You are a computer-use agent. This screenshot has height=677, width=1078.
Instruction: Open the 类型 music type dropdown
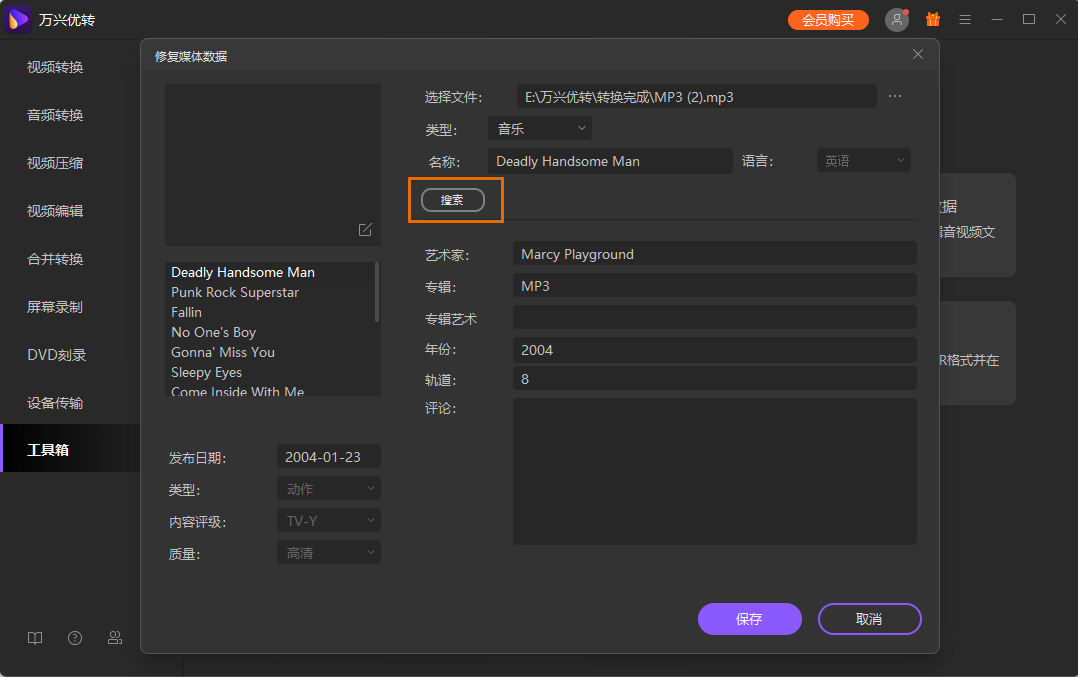(x=539, y=127)
